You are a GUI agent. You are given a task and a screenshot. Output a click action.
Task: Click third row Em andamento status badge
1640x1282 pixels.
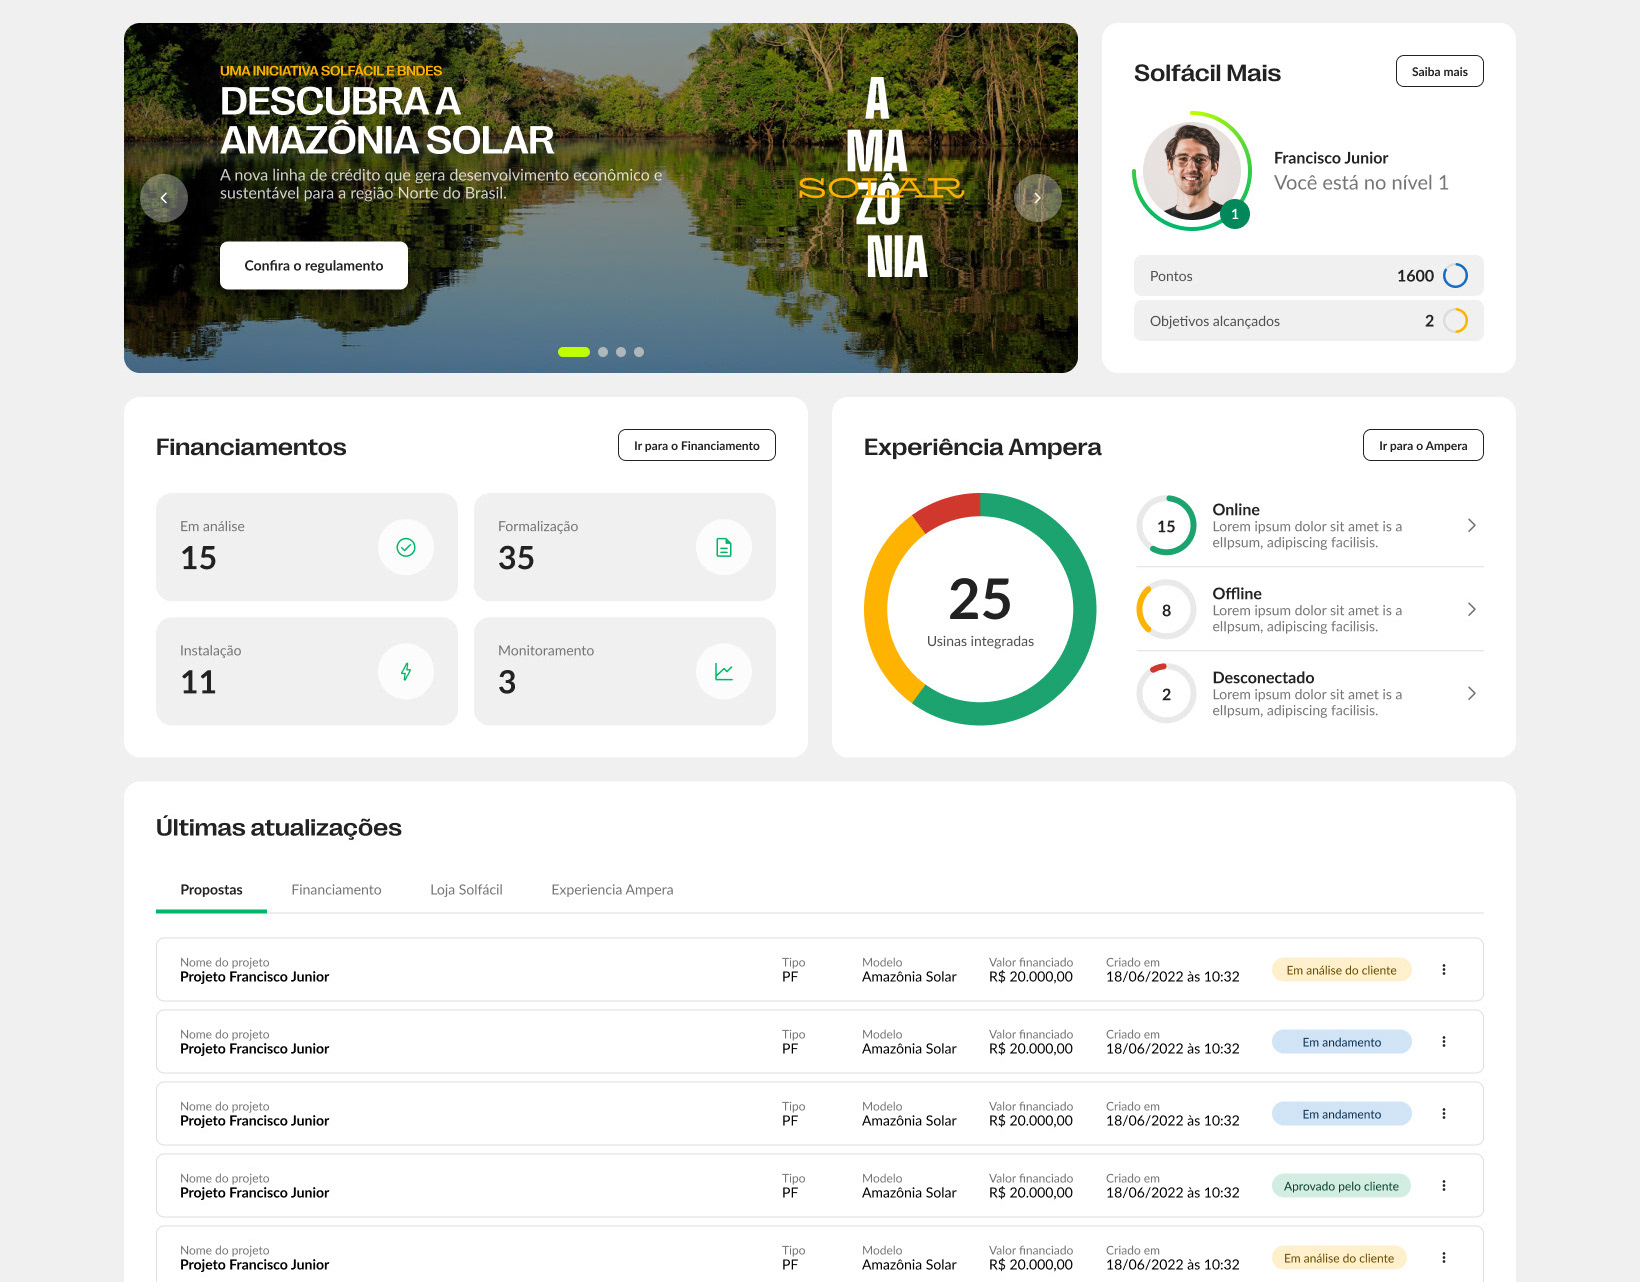pyautogui.click(x=1341, y=1114)
